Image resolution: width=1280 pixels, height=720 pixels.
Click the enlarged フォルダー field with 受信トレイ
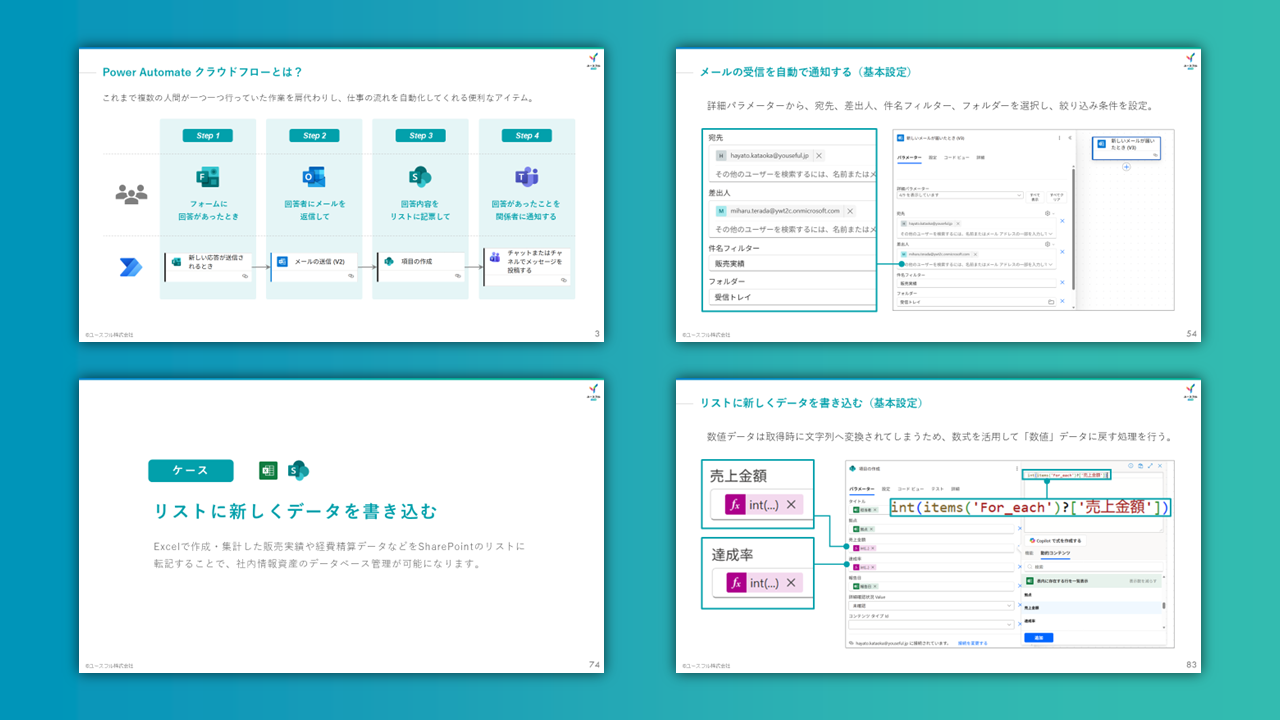coord(790,297)
